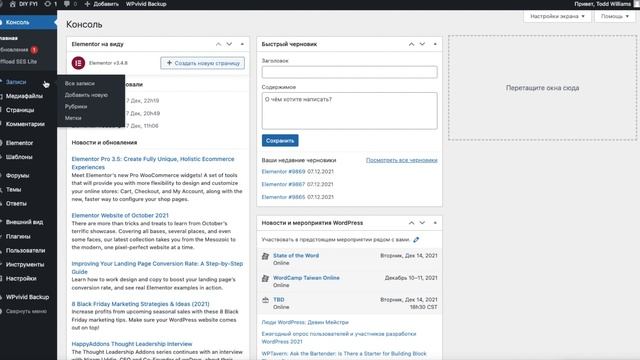Open Improving Your Landing Page Conversion Rate link
The height and width of the screenshot is (360, 640).
pyautogui.click(x=157, y=267)
